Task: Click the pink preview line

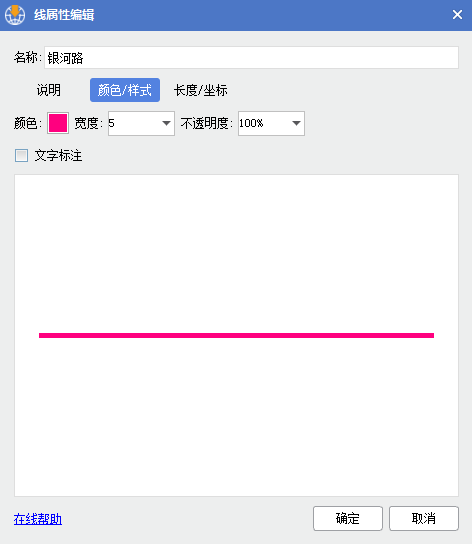Action: coord(236,335)
